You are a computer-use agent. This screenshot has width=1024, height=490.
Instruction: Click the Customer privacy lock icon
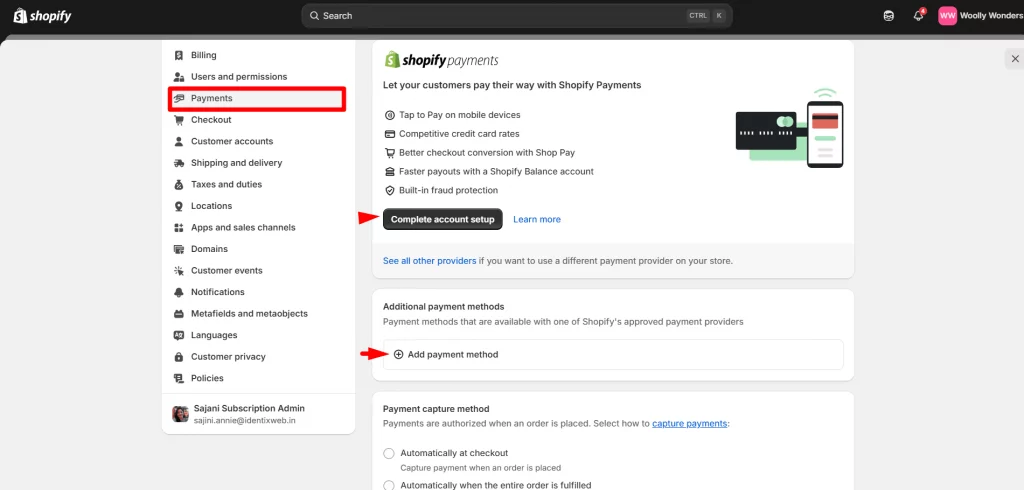(178, 357)
